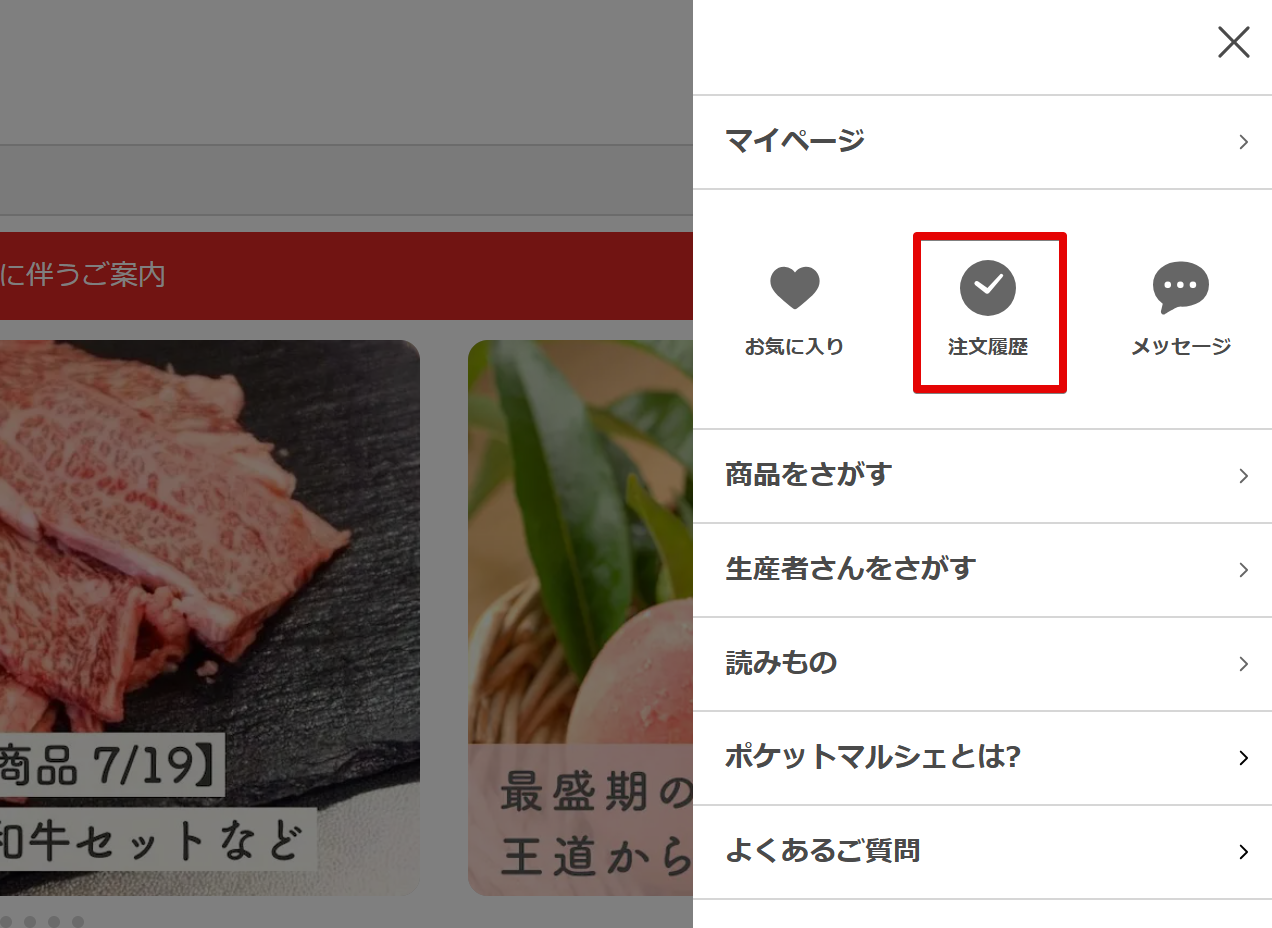Open よくあるご質問 menu entry
The width and height of the screenshot is (1272, 928).
click(982, 852)
